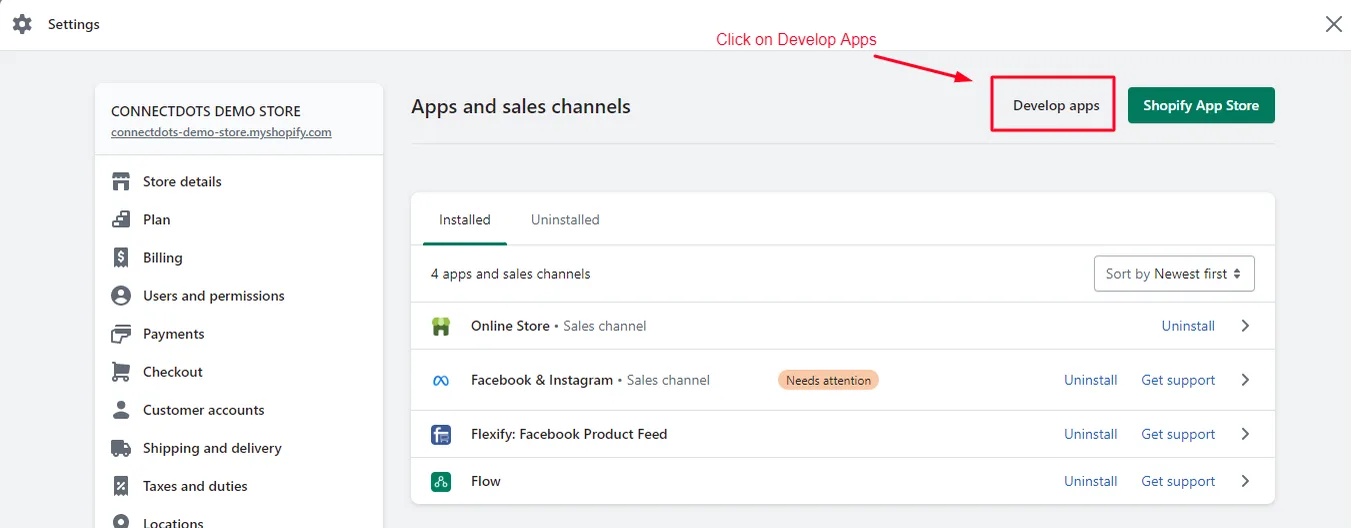Click the Payments card icon
Viewport: 1351px width, 528px height.
pos(121,334)
